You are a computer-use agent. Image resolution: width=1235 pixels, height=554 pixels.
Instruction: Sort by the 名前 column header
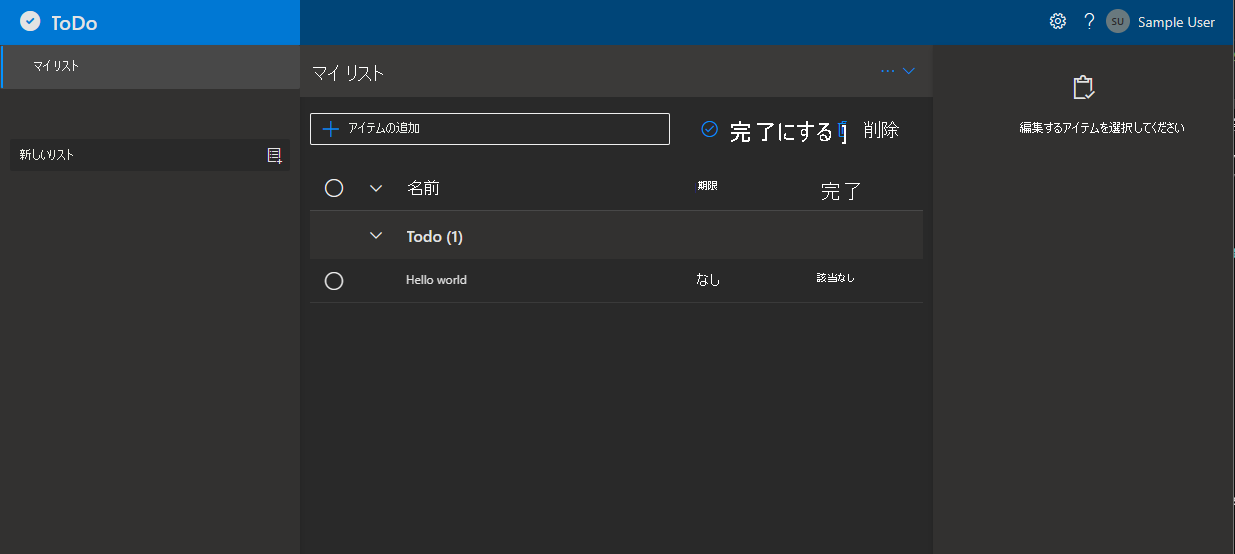pos(423,188)
